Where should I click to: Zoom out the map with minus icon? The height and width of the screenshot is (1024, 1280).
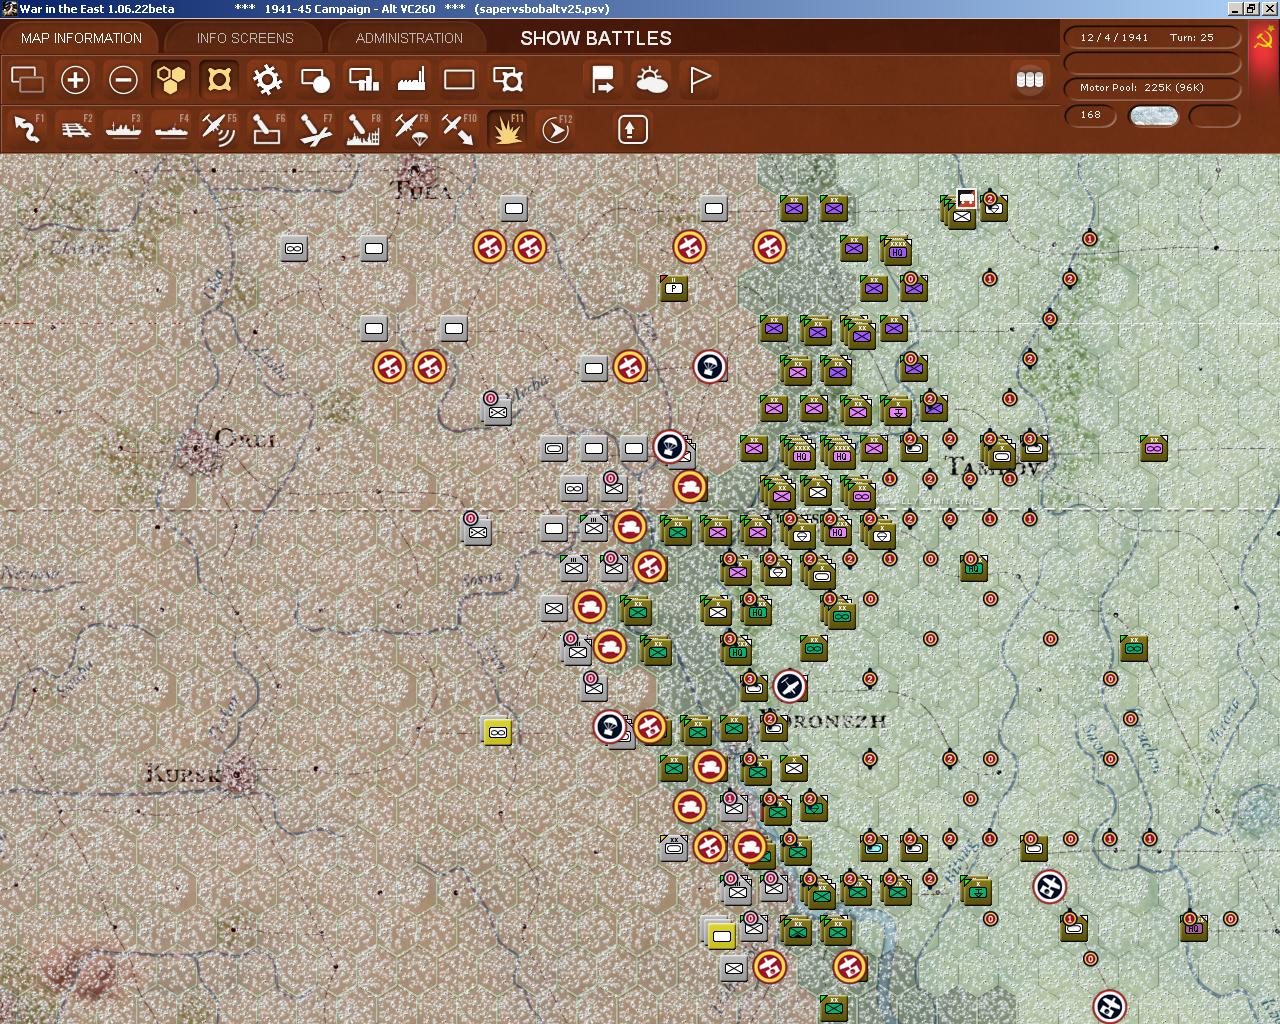(x=123, y=79)
